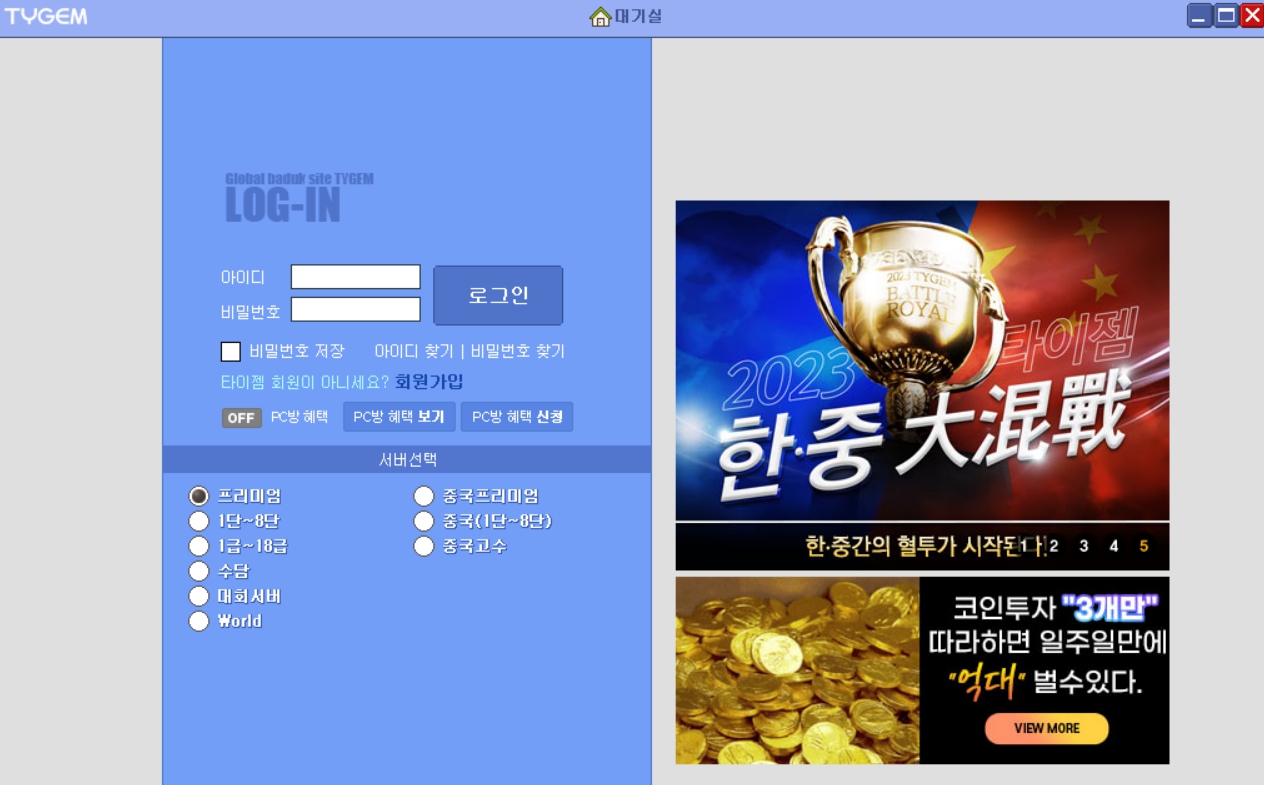Click the gold coins ad image
Image resolution: width=1264 pixels, height=785 pixels.
point(797,670)
